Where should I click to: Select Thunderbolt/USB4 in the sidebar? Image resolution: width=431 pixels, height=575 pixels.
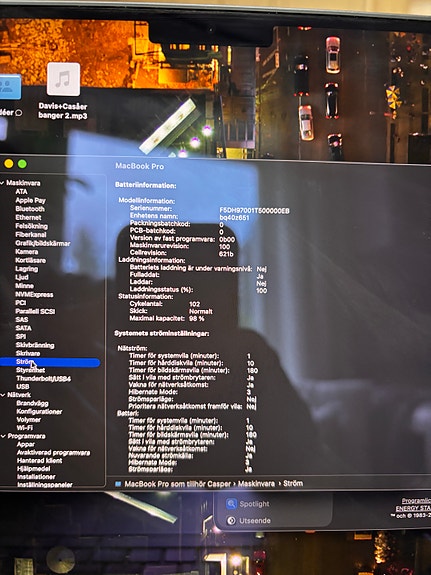43,378
